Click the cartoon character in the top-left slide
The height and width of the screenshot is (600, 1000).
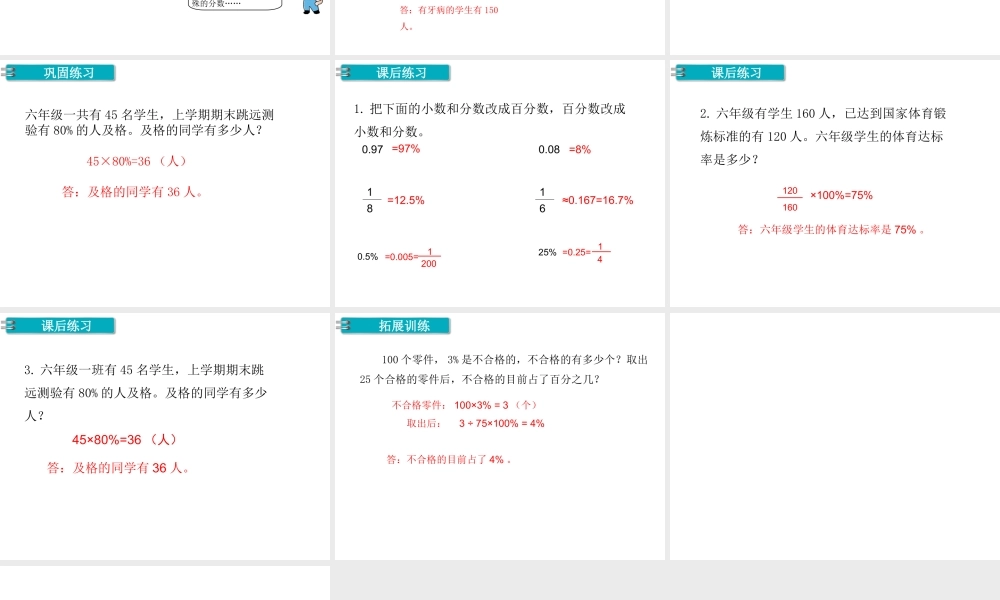coord(311,7)
